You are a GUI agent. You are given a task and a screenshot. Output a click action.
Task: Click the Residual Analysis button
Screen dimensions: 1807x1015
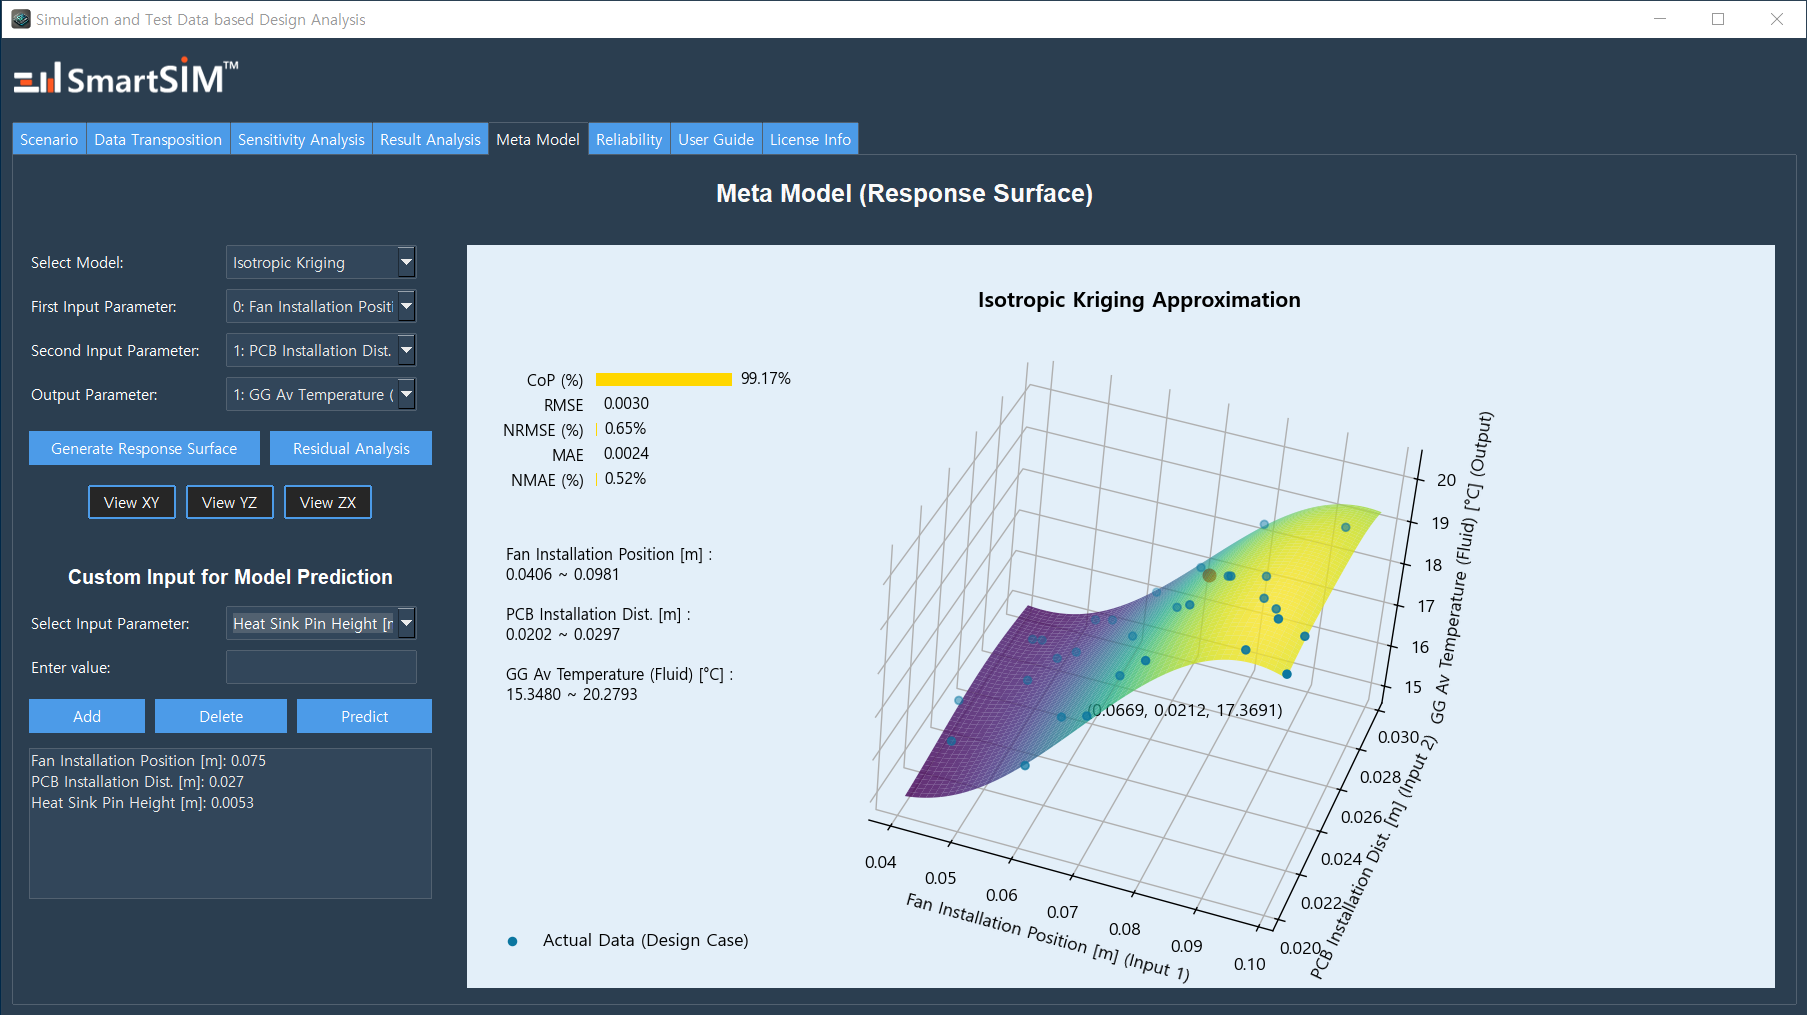pyautogui.click(x=351, y=449)
